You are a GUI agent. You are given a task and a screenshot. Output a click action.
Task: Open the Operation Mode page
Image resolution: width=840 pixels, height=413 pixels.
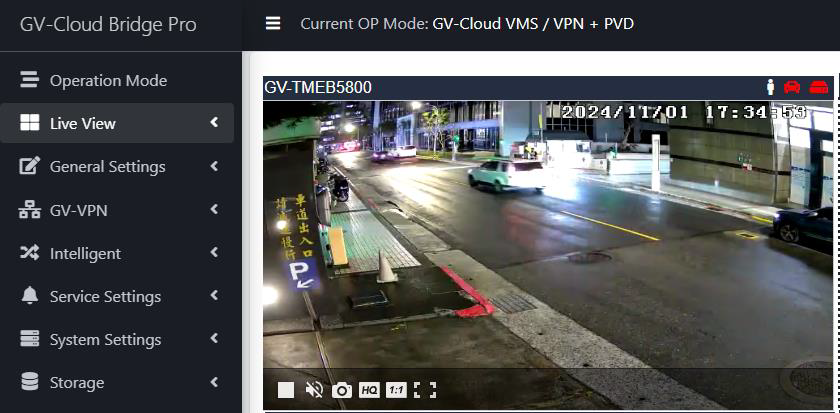108,80
